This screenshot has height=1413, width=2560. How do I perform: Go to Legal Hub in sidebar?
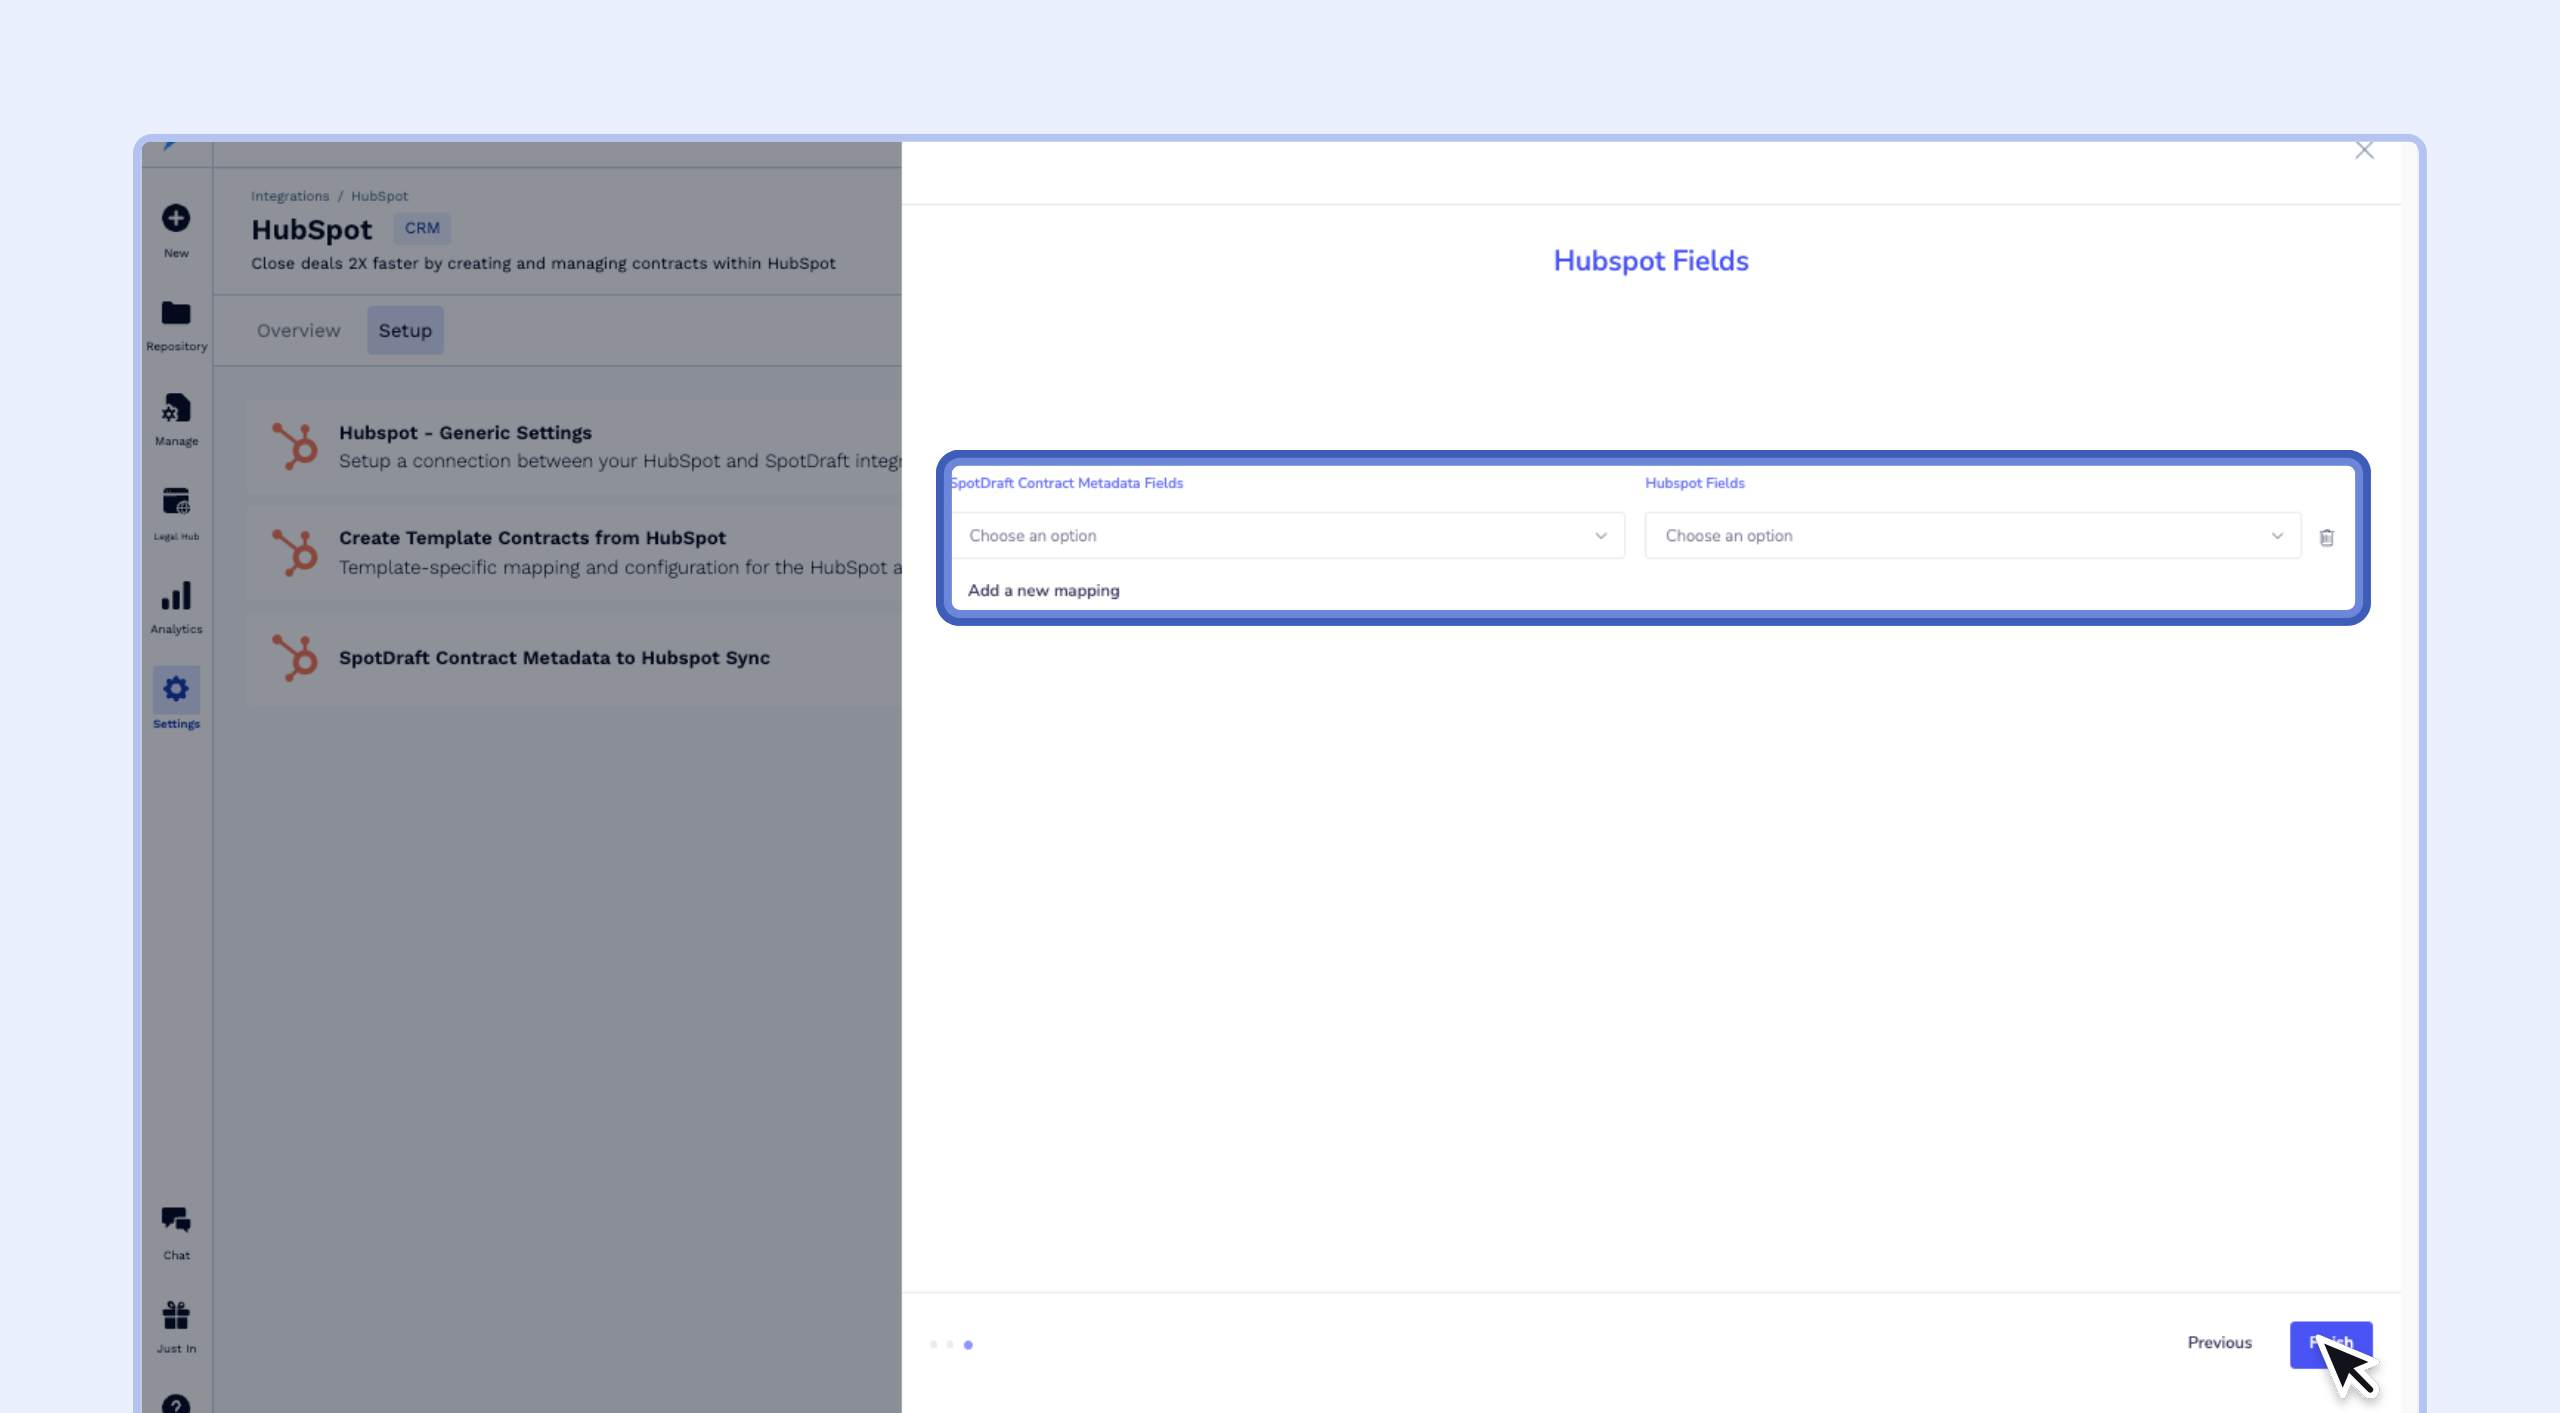coord(176,502)
